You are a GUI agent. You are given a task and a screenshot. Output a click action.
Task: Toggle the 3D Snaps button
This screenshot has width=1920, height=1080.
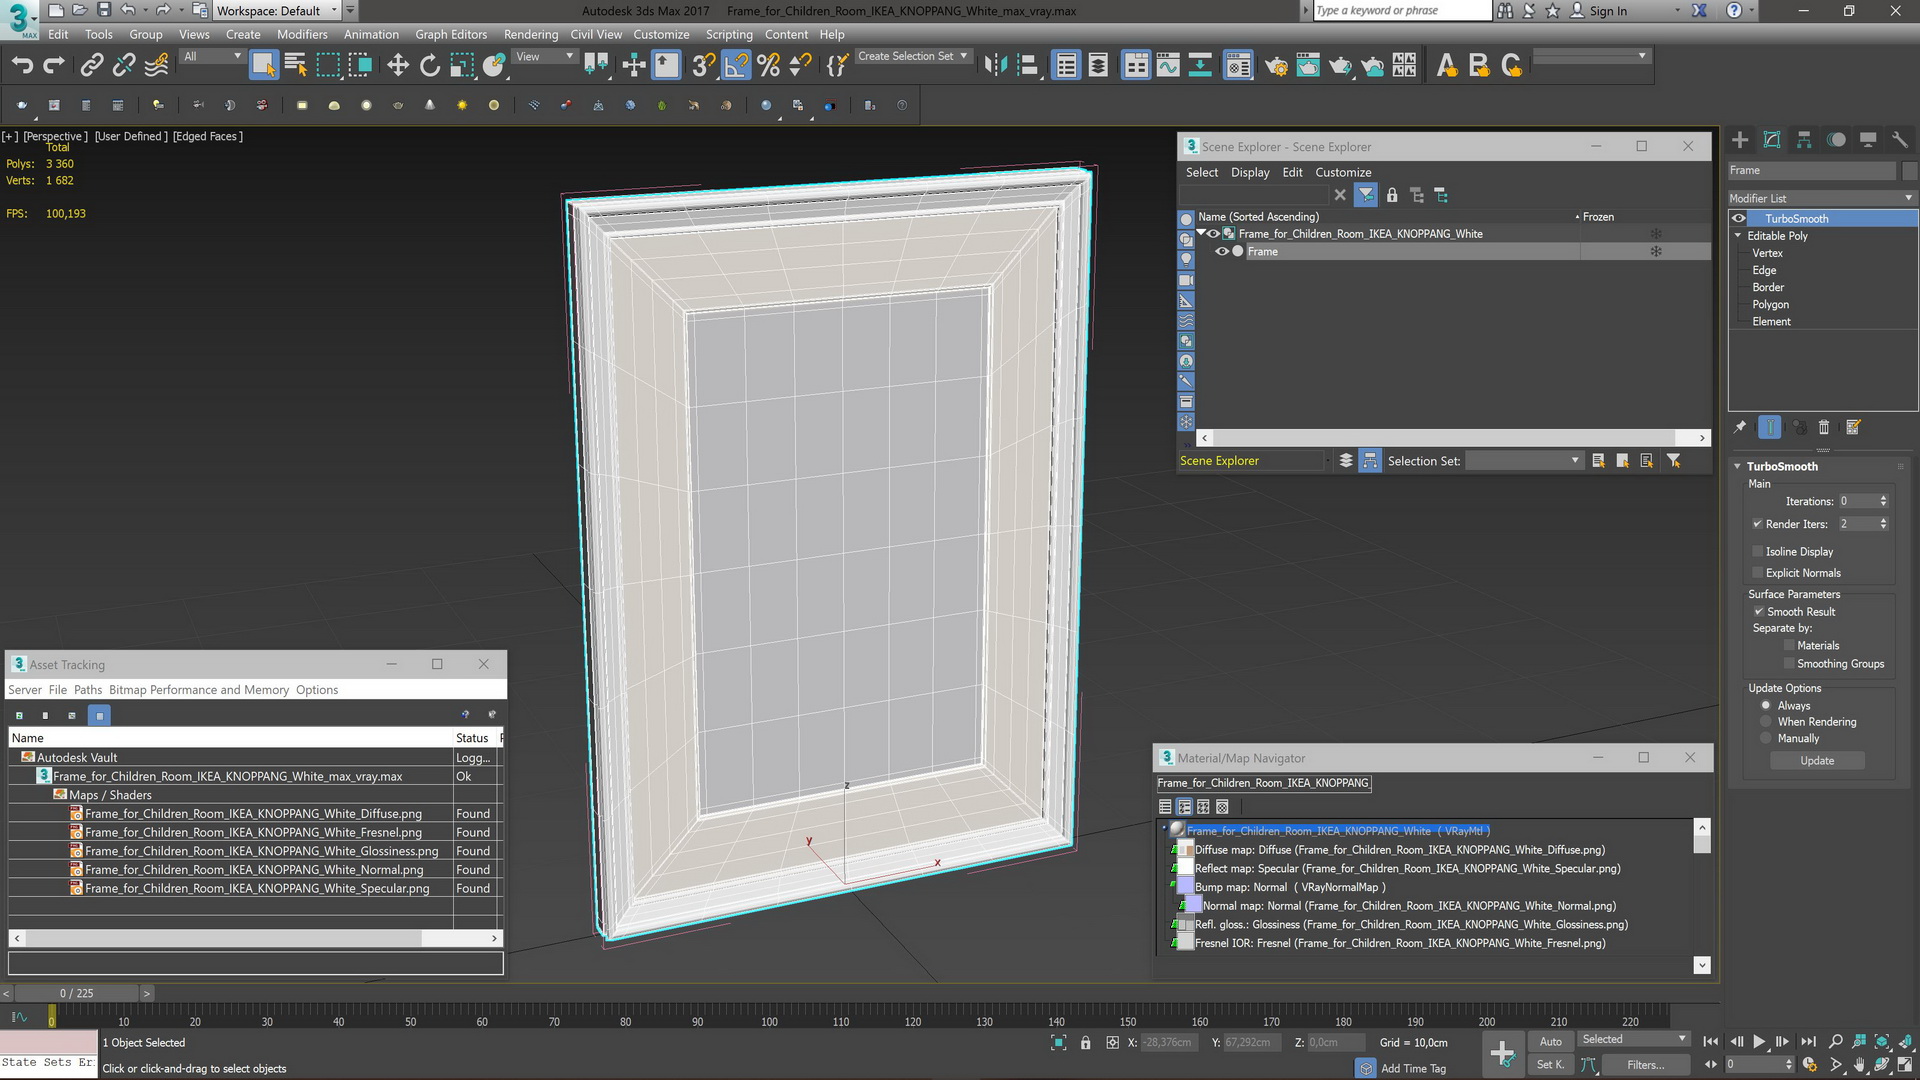pos(703,66)
